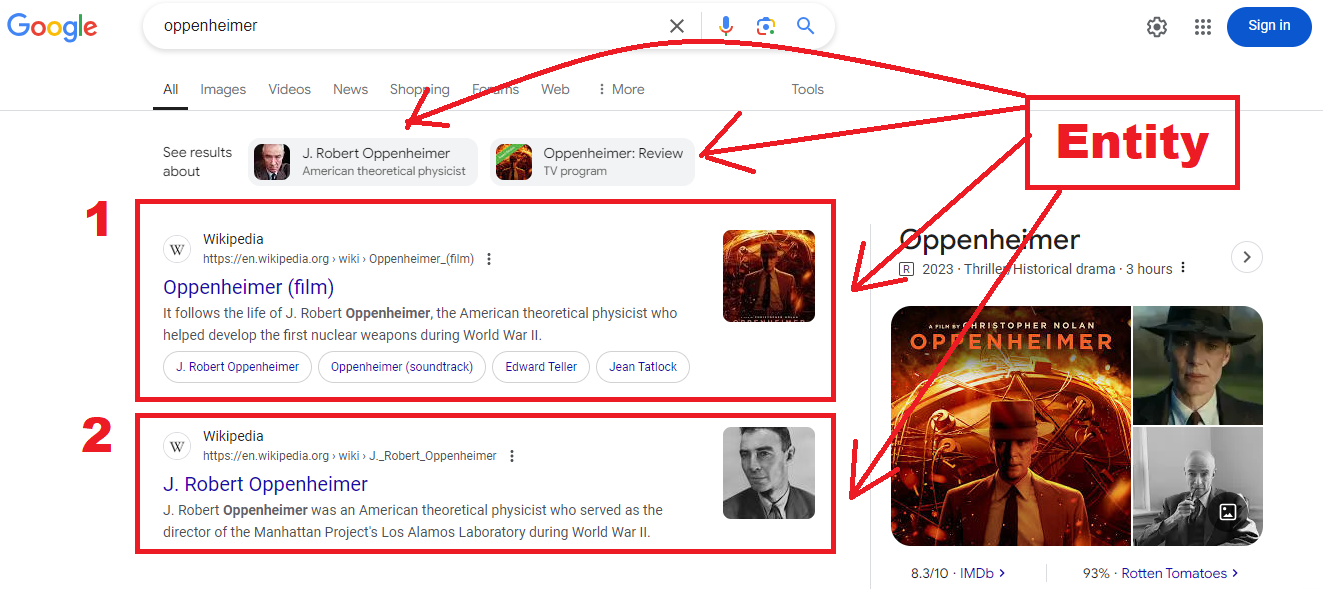This screenshot has height=589, width=1323.
Task: Switch to the News tab
Action: [x=351, y=89]
